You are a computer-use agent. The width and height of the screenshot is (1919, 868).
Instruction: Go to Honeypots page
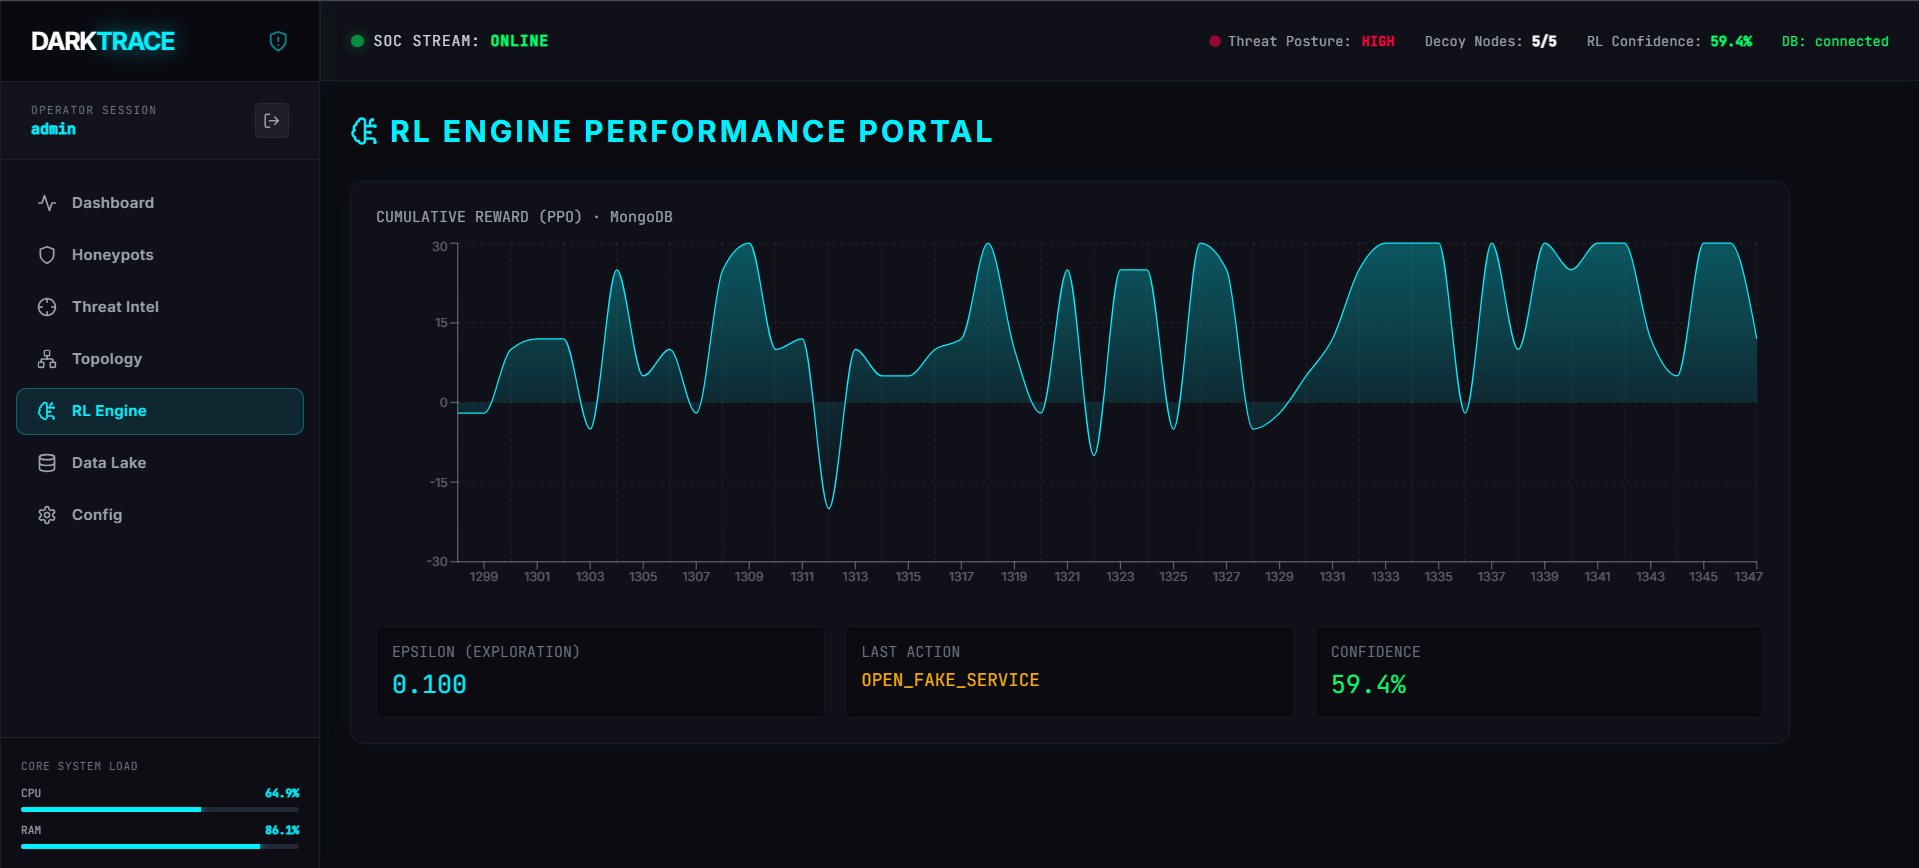[160, 255]
